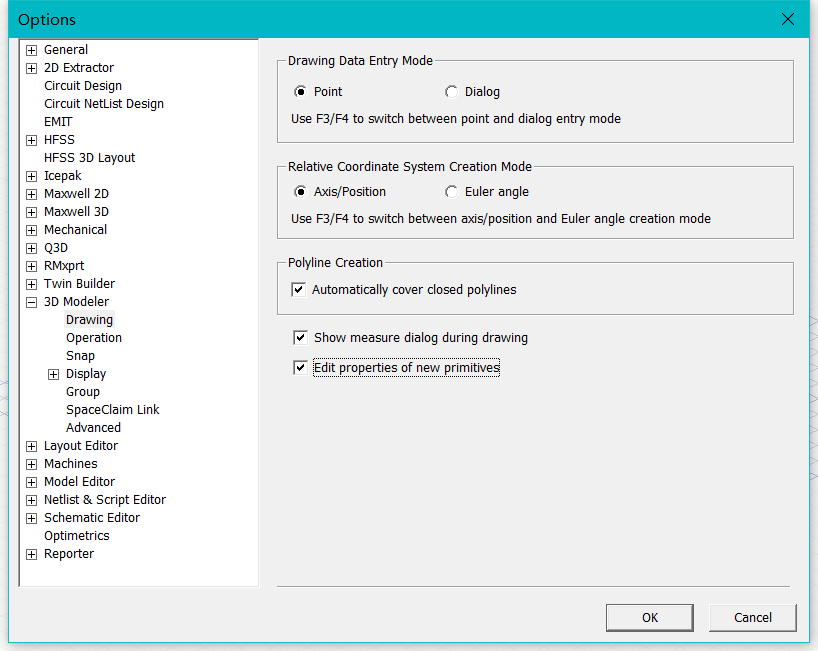Expand the Q3D node
Screen dimensions: 818x651
31,248
